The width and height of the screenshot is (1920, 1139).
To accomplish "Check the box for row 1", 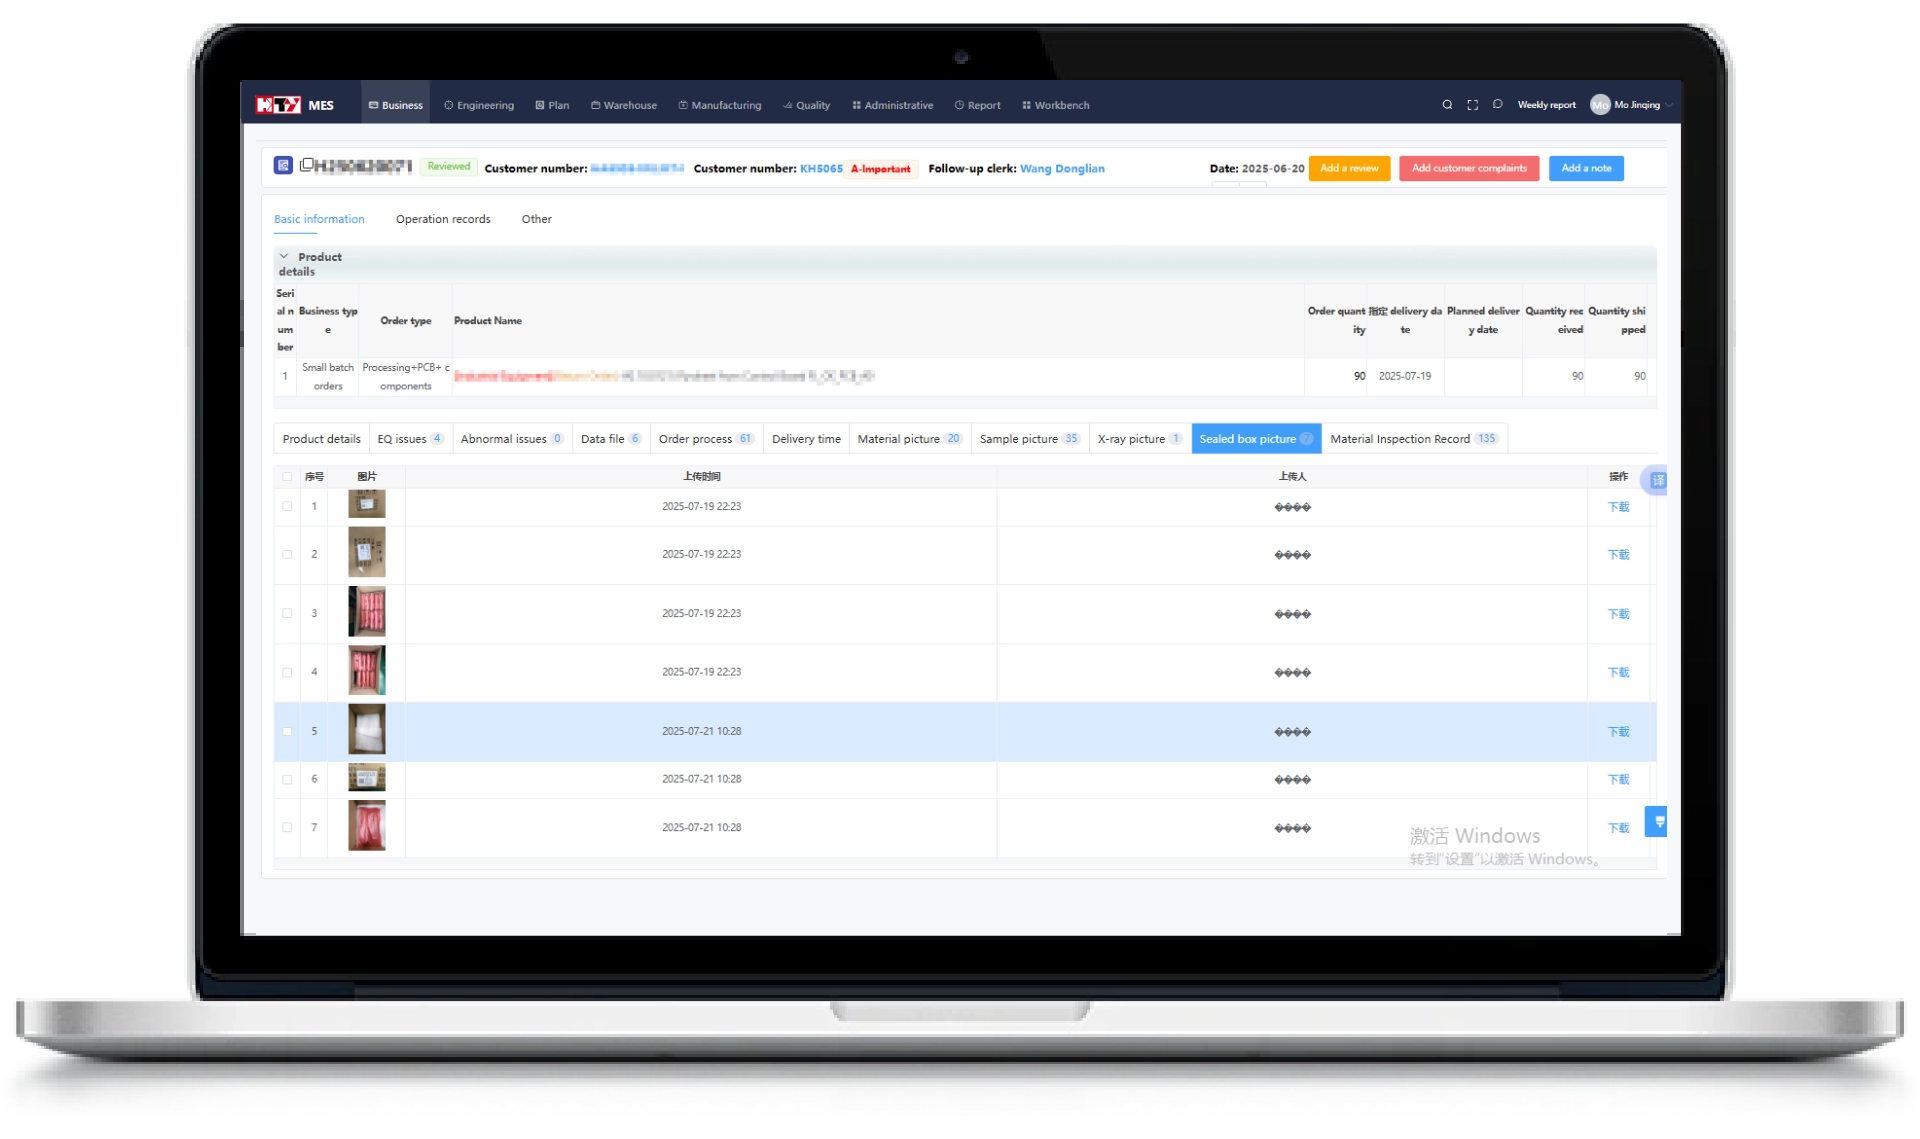I will pyautogui.click(x=287, y=507).
